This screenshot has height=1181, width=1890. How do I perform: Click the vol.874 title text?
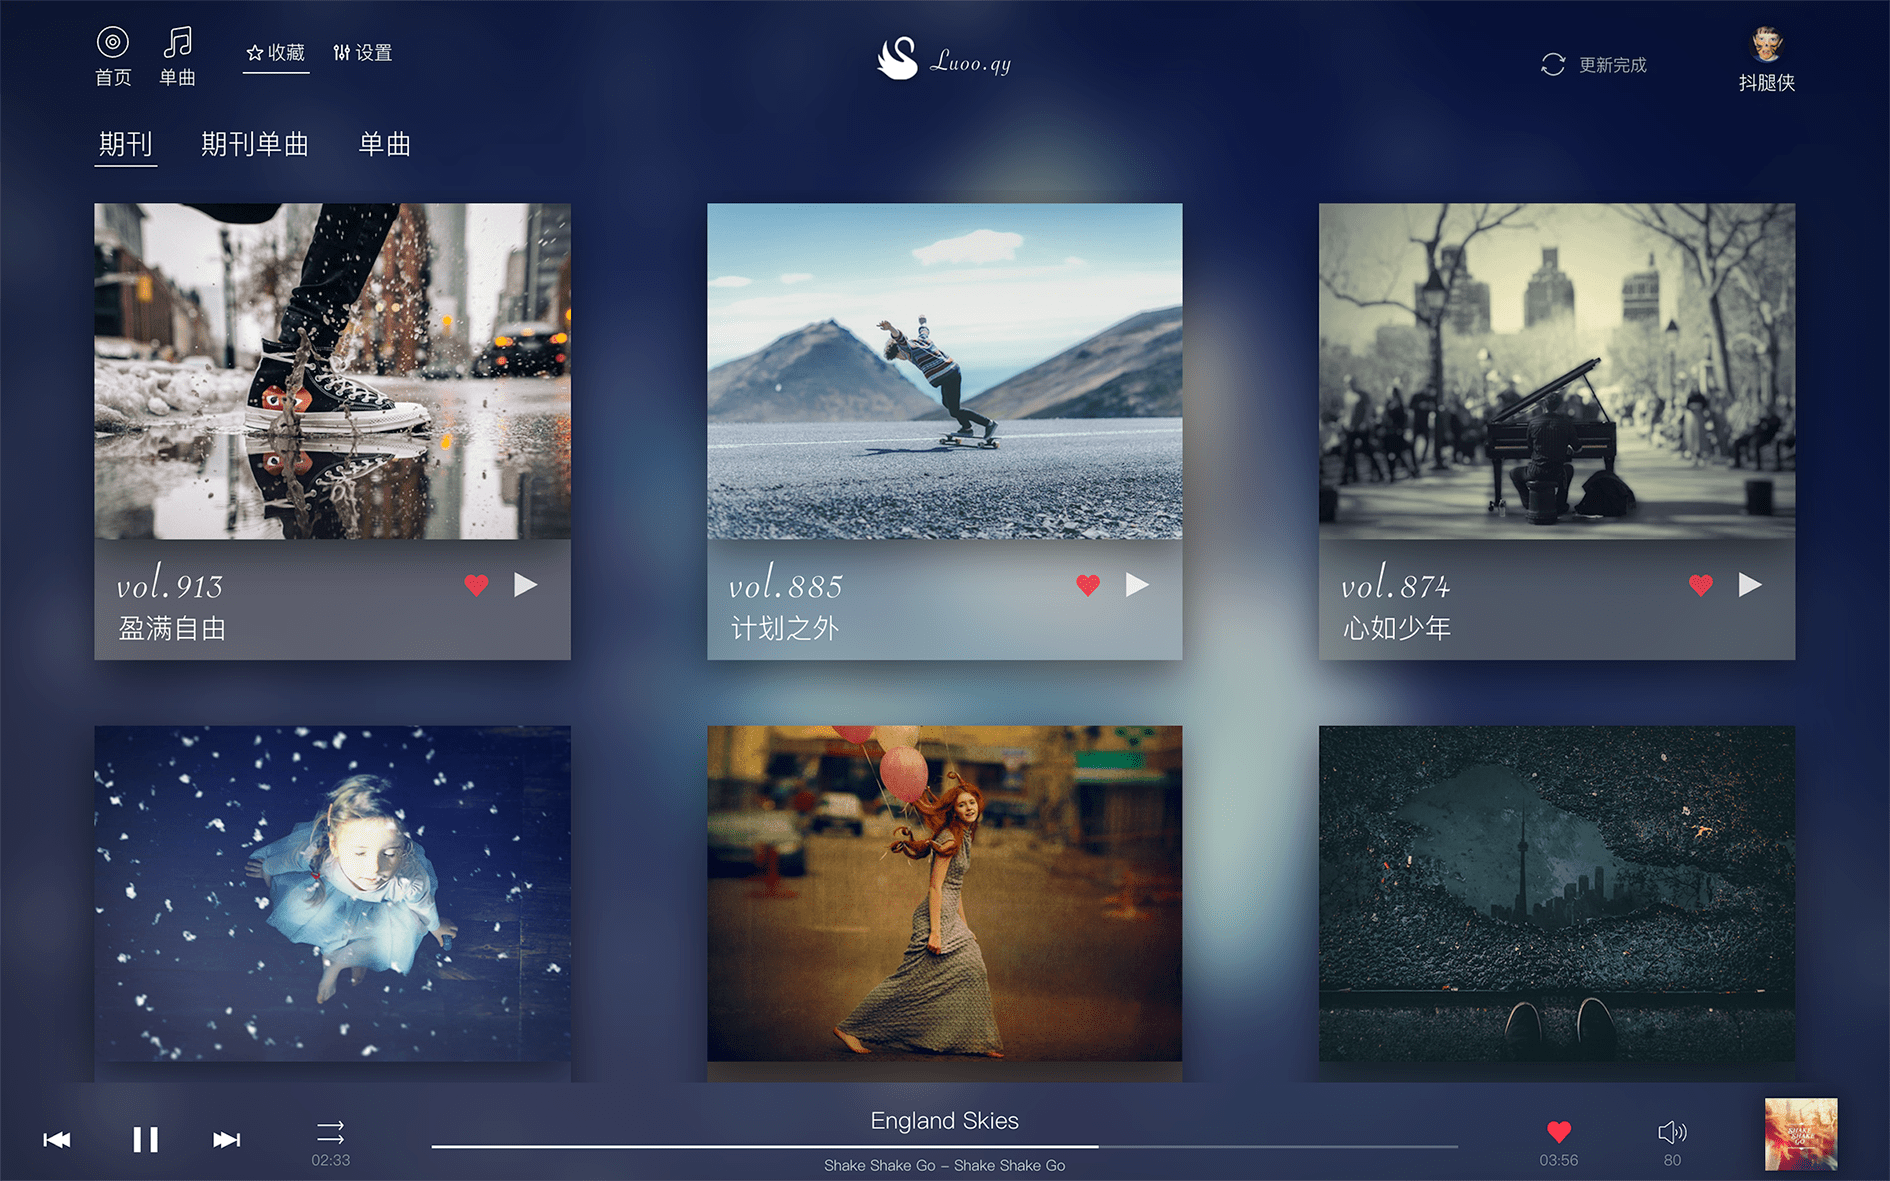(1395, 583)
